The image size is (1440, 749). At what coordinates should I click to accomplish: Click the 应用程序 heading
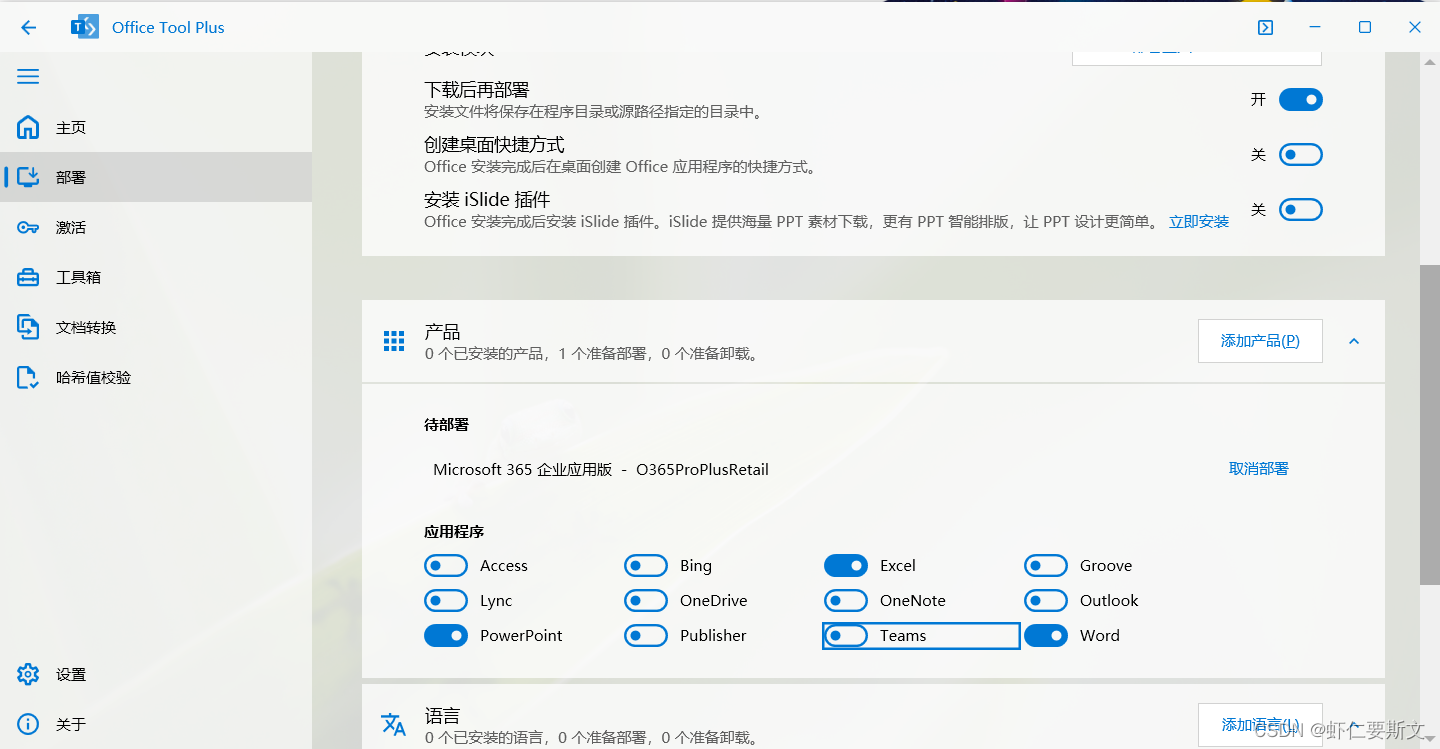(x=454, y=532)
